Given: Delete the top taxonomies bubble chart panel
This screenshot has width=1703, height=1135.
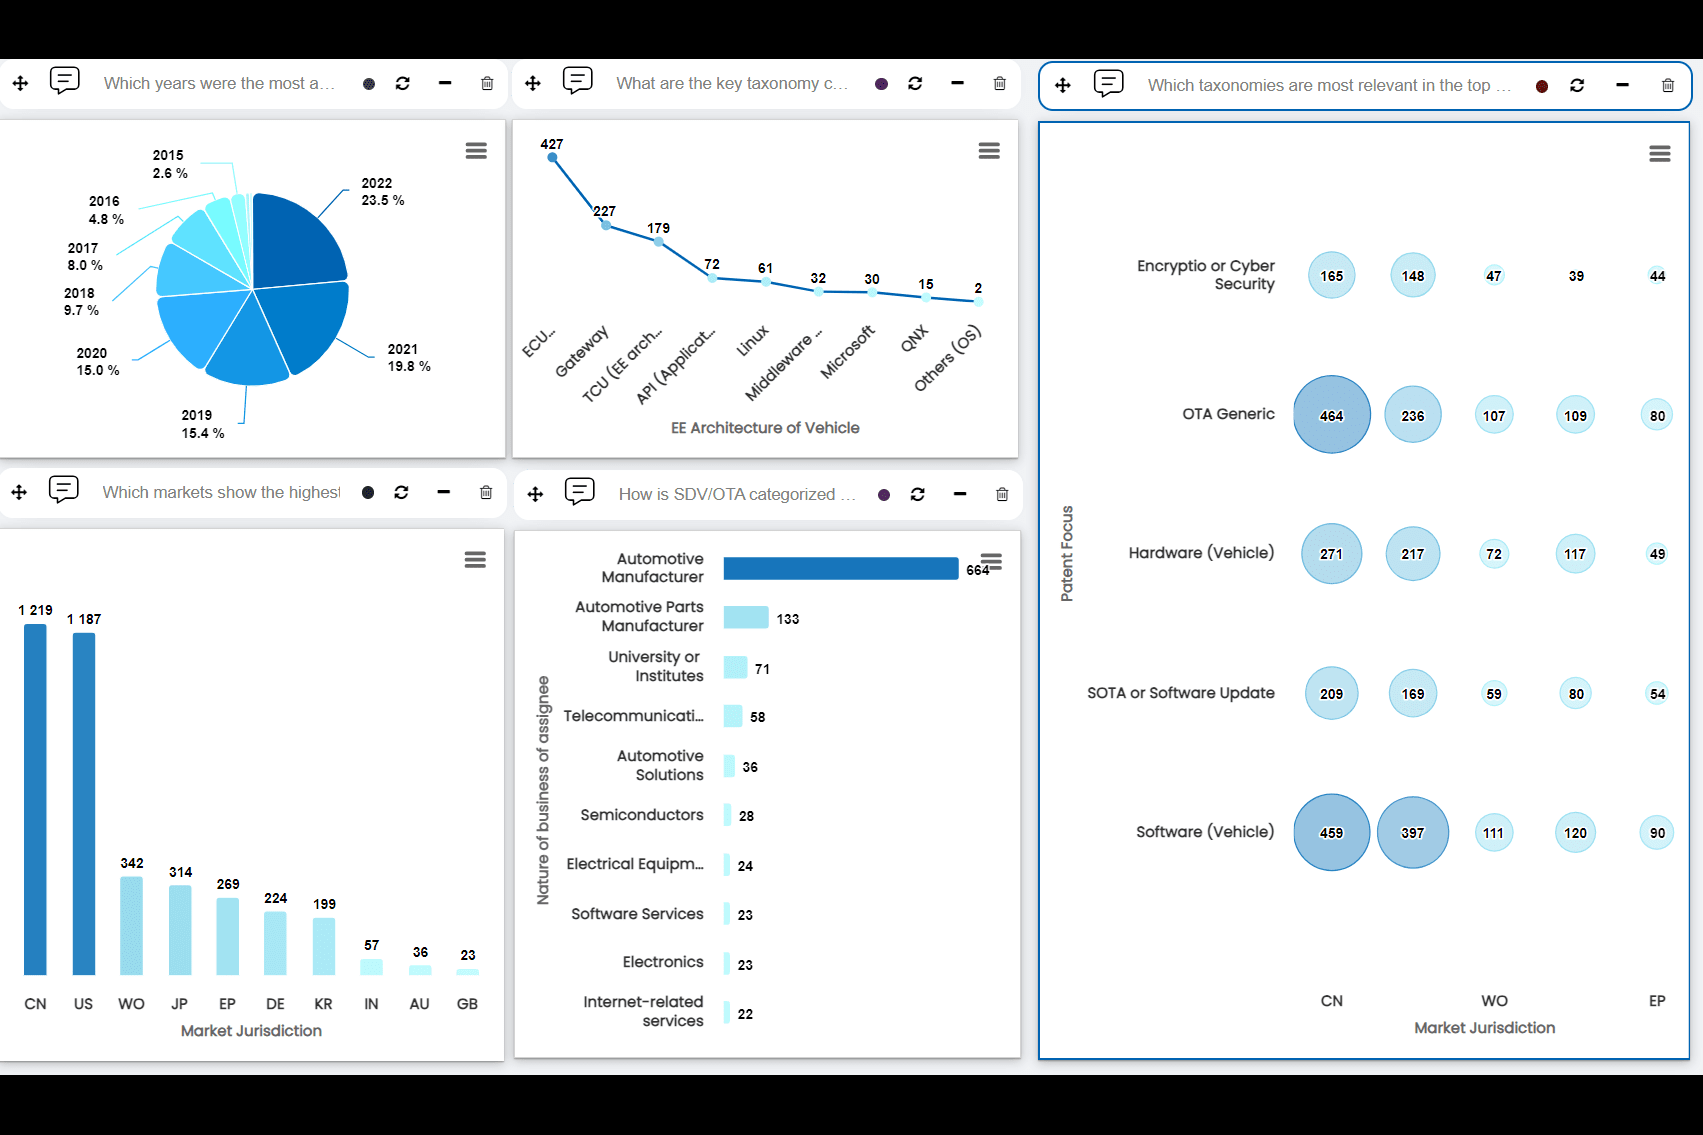Looking at the screenshot, I should coord(1667,86).
